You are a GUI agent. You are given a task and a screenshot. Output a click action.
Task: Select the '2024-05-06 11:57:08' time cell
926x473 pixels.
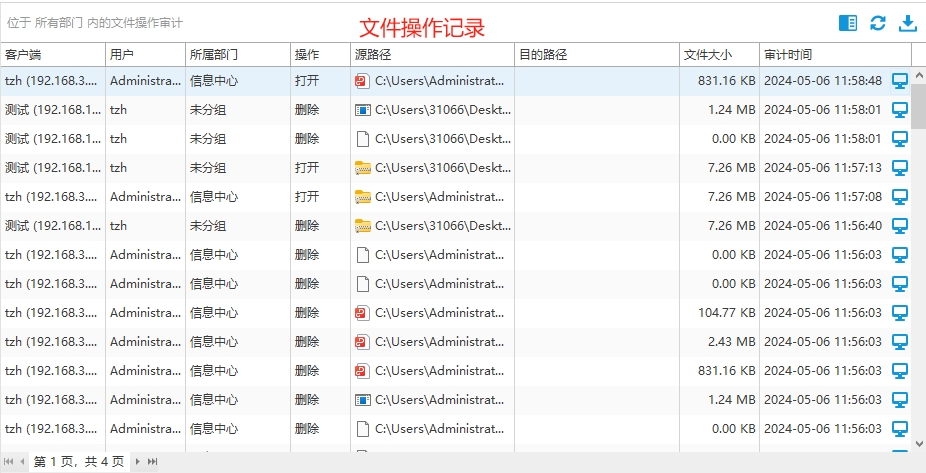(823, 197)
